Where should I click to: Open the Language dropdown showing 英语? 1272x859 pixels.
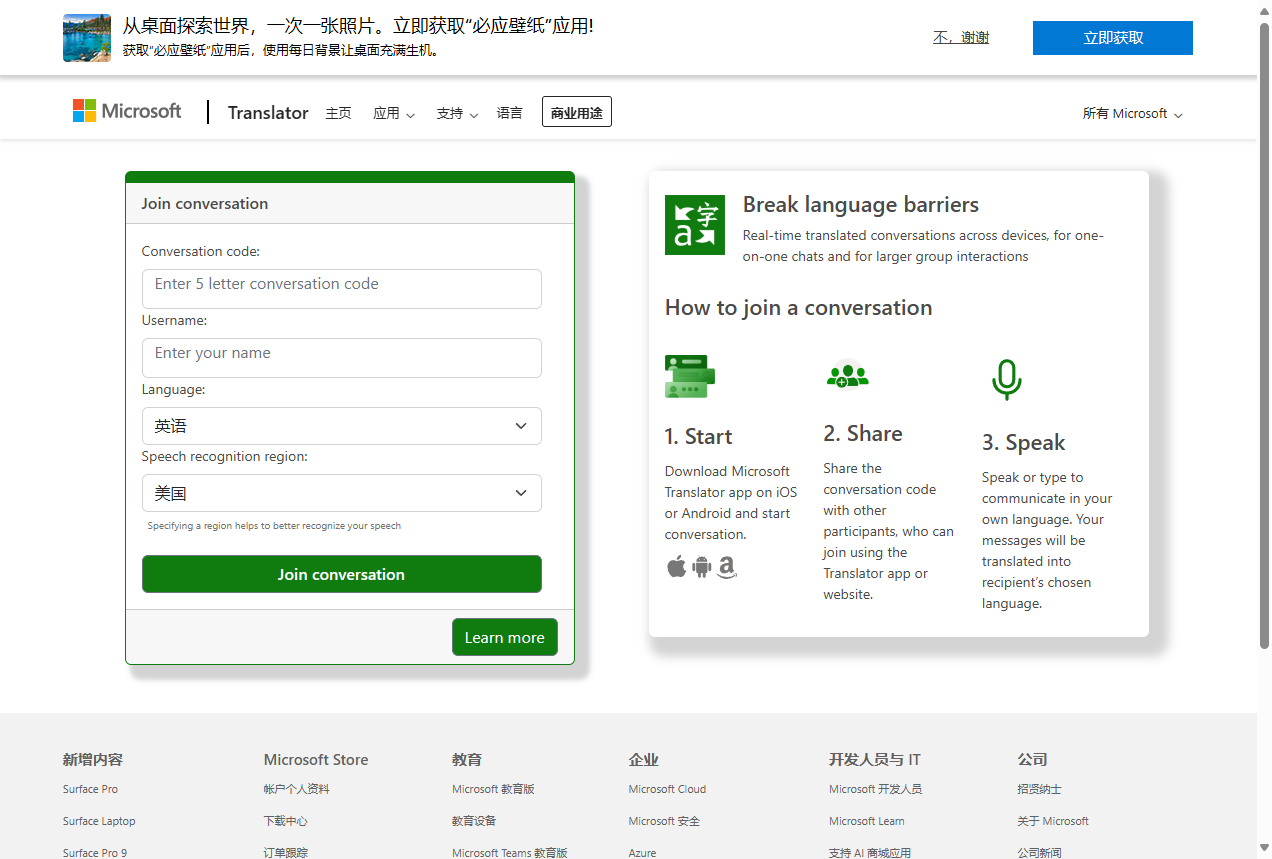pyautogui.click(x=341, y=425)
